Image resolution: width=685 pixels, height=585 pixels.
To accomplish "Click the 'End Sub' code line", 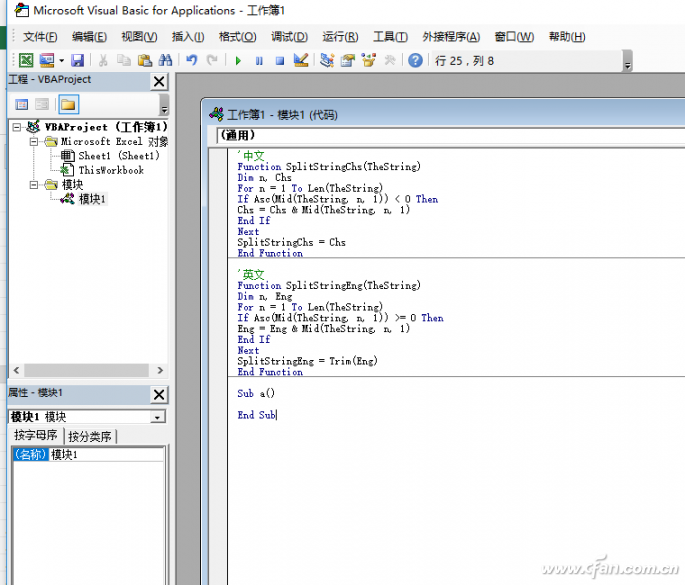I will coord(257,415).
